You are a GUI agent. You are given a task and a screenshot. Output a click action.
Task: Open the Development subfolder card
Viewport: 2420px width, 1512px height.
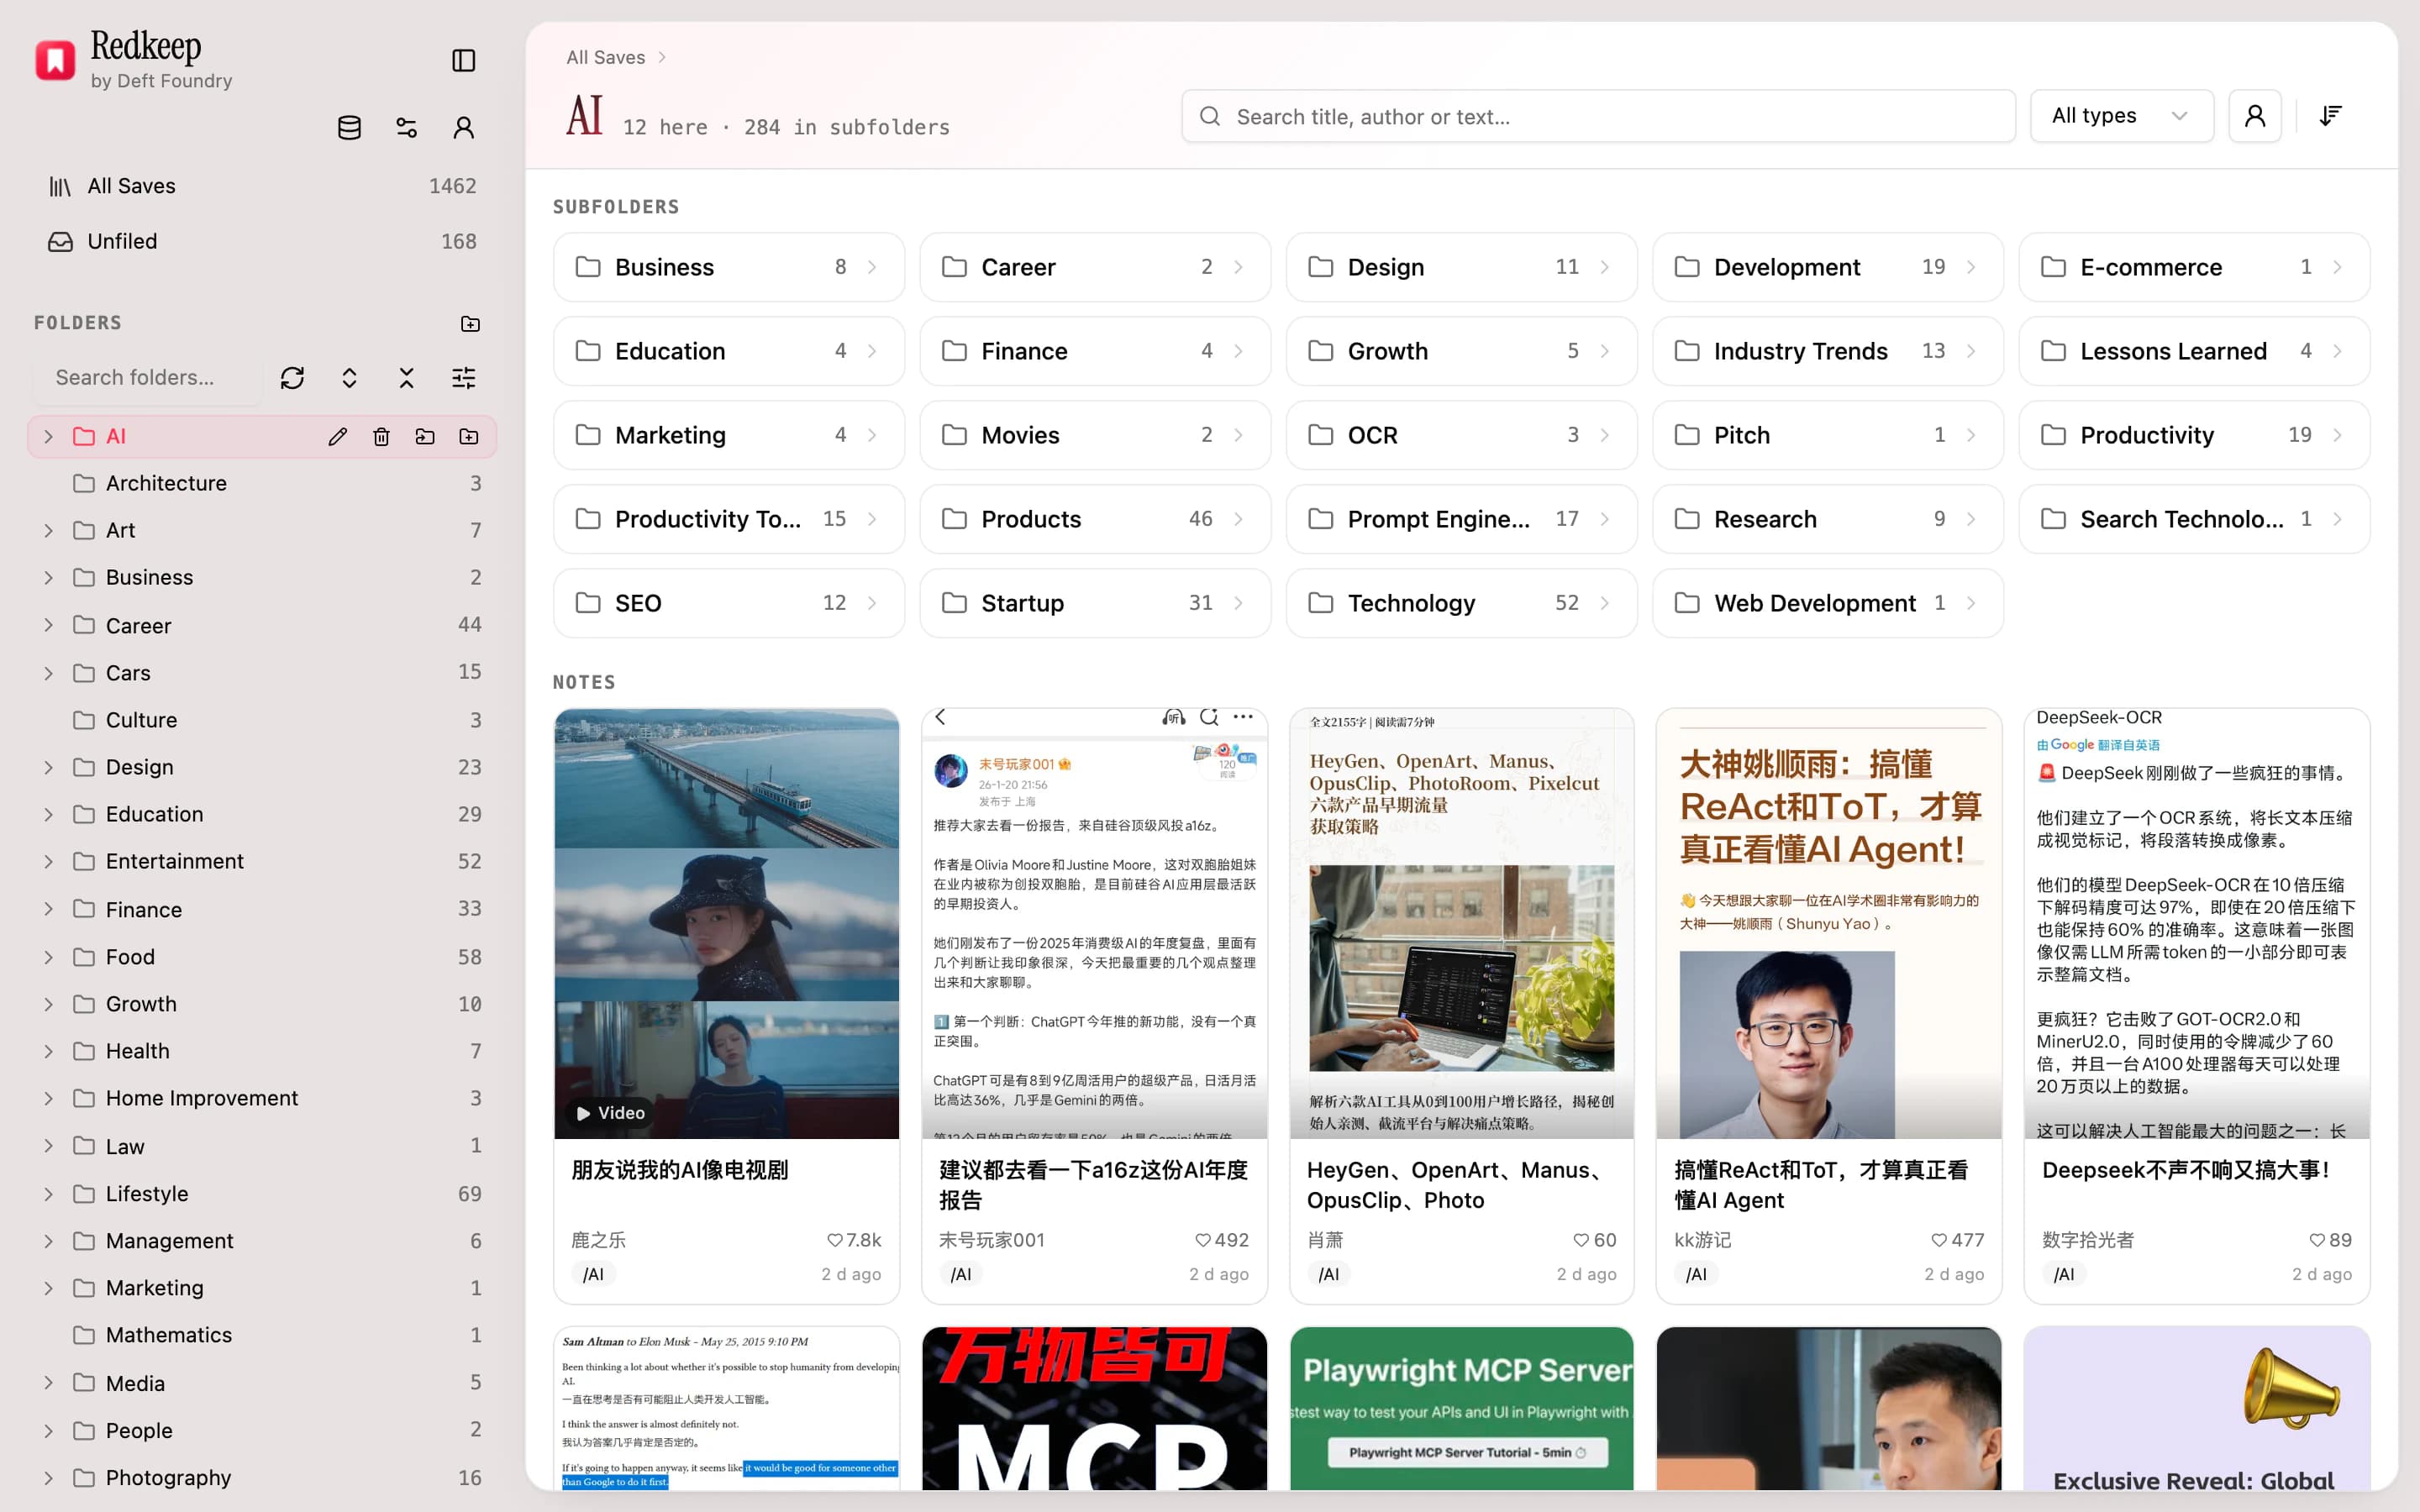1828,267
